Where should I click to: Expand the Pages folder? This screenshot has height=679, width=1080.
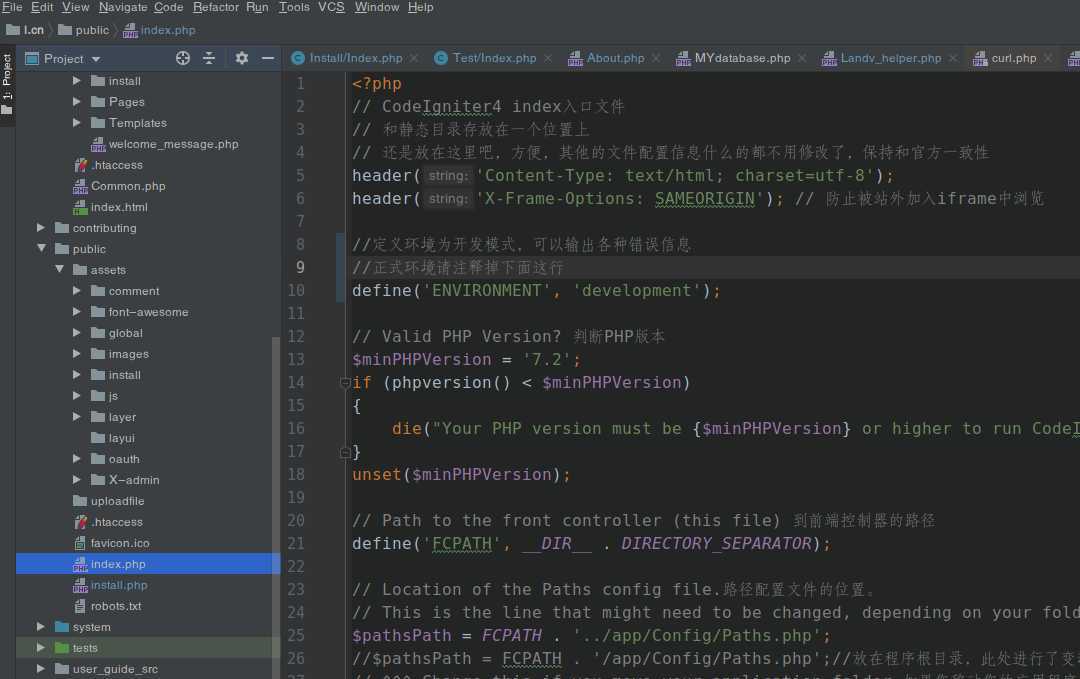(x=76, y=102)
